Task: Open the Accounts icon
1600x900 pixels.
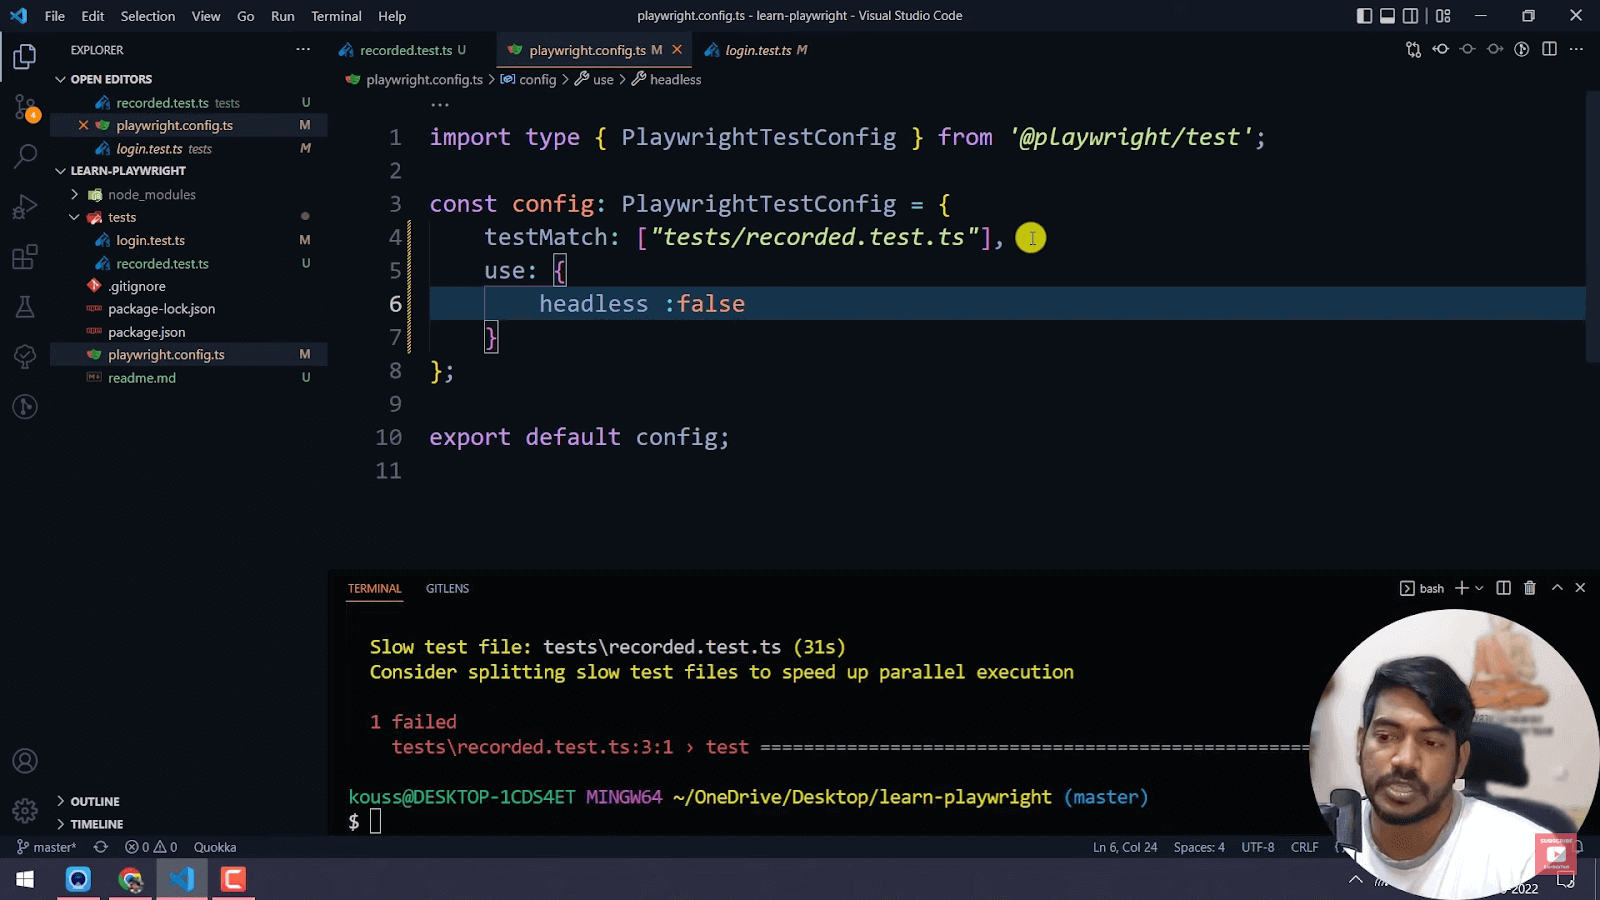Action: click(x=25, y=761)
